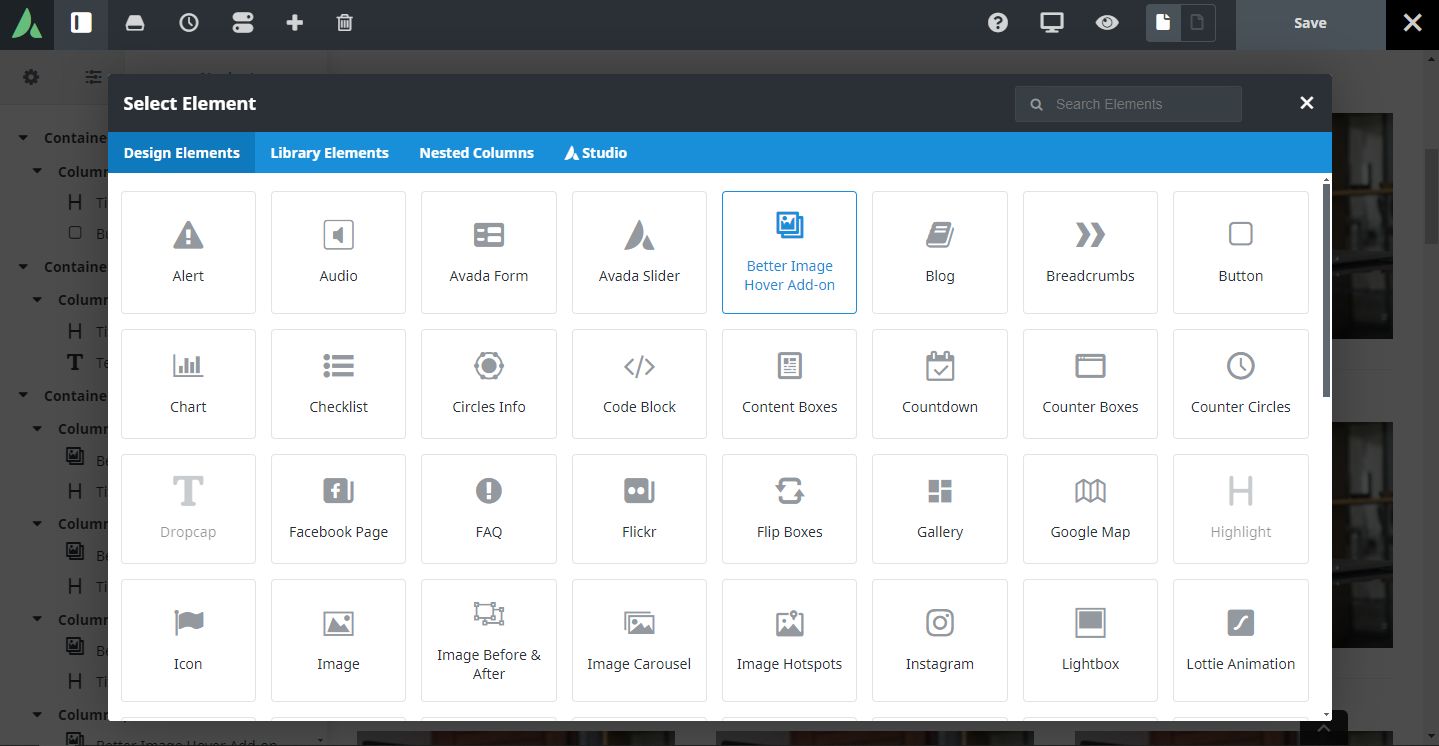Select the Button element
Image resolution: width=1439 pixels, height=746 pixels.
pos(1240,252)
